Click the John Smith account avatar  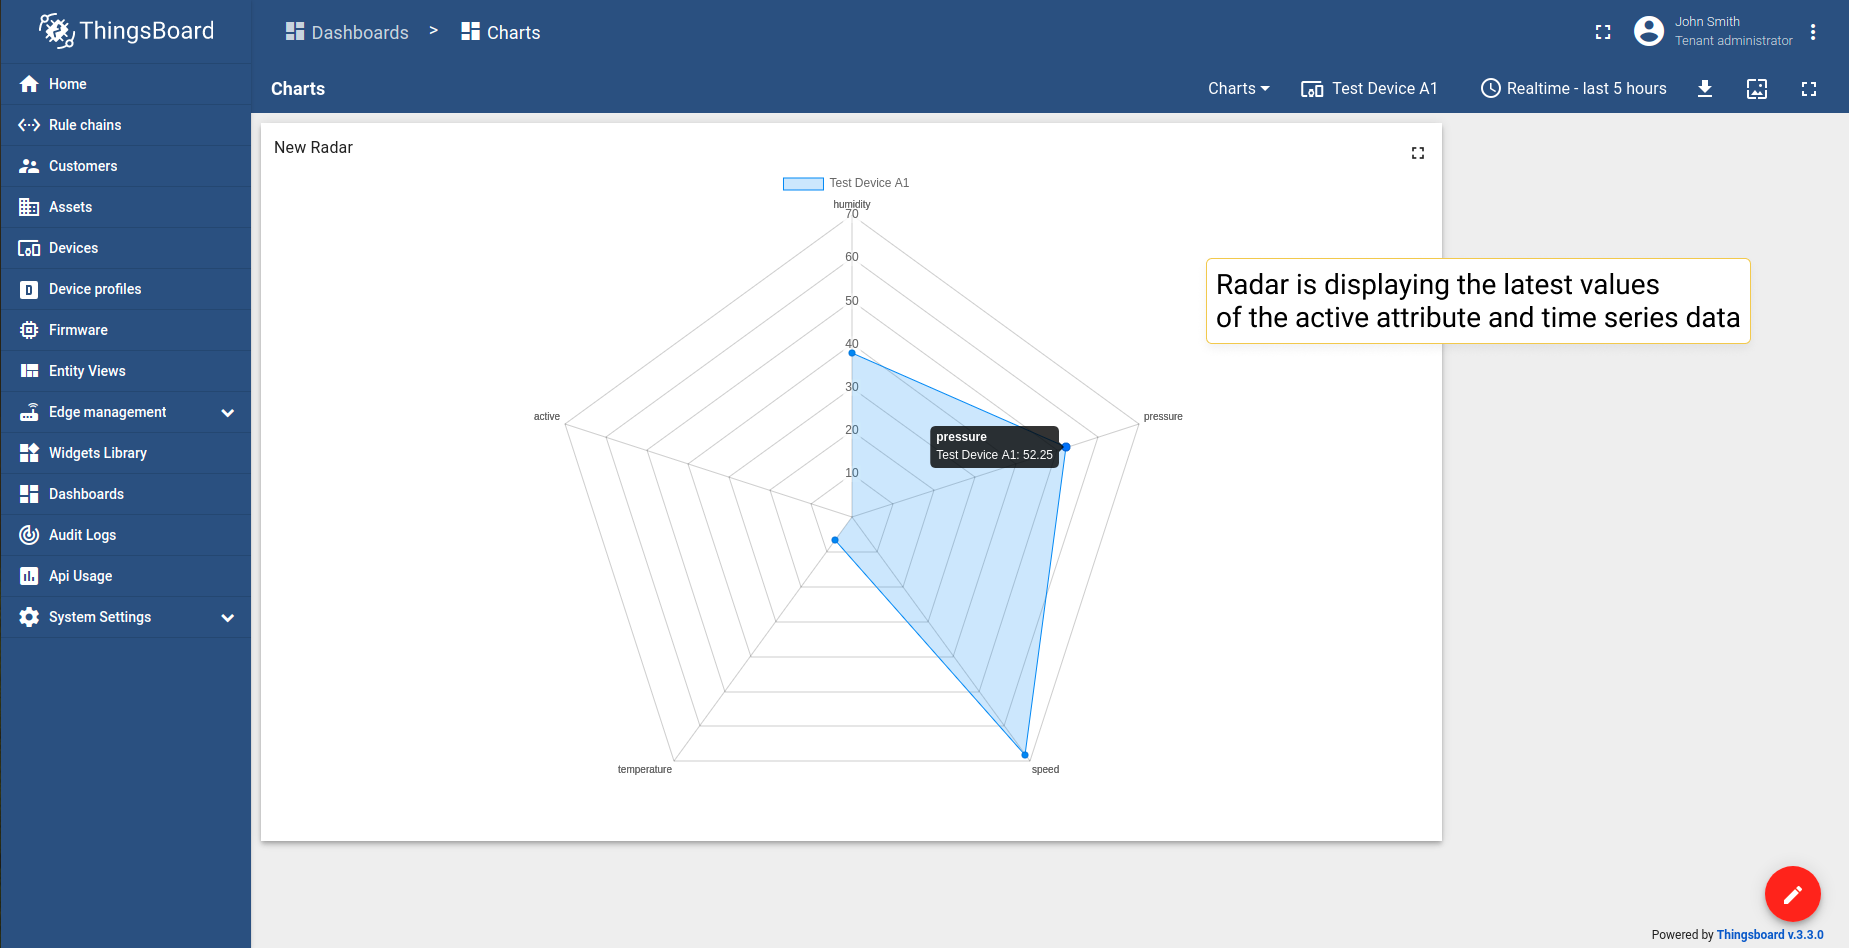pyautogui.click(x=1648, y=31)
